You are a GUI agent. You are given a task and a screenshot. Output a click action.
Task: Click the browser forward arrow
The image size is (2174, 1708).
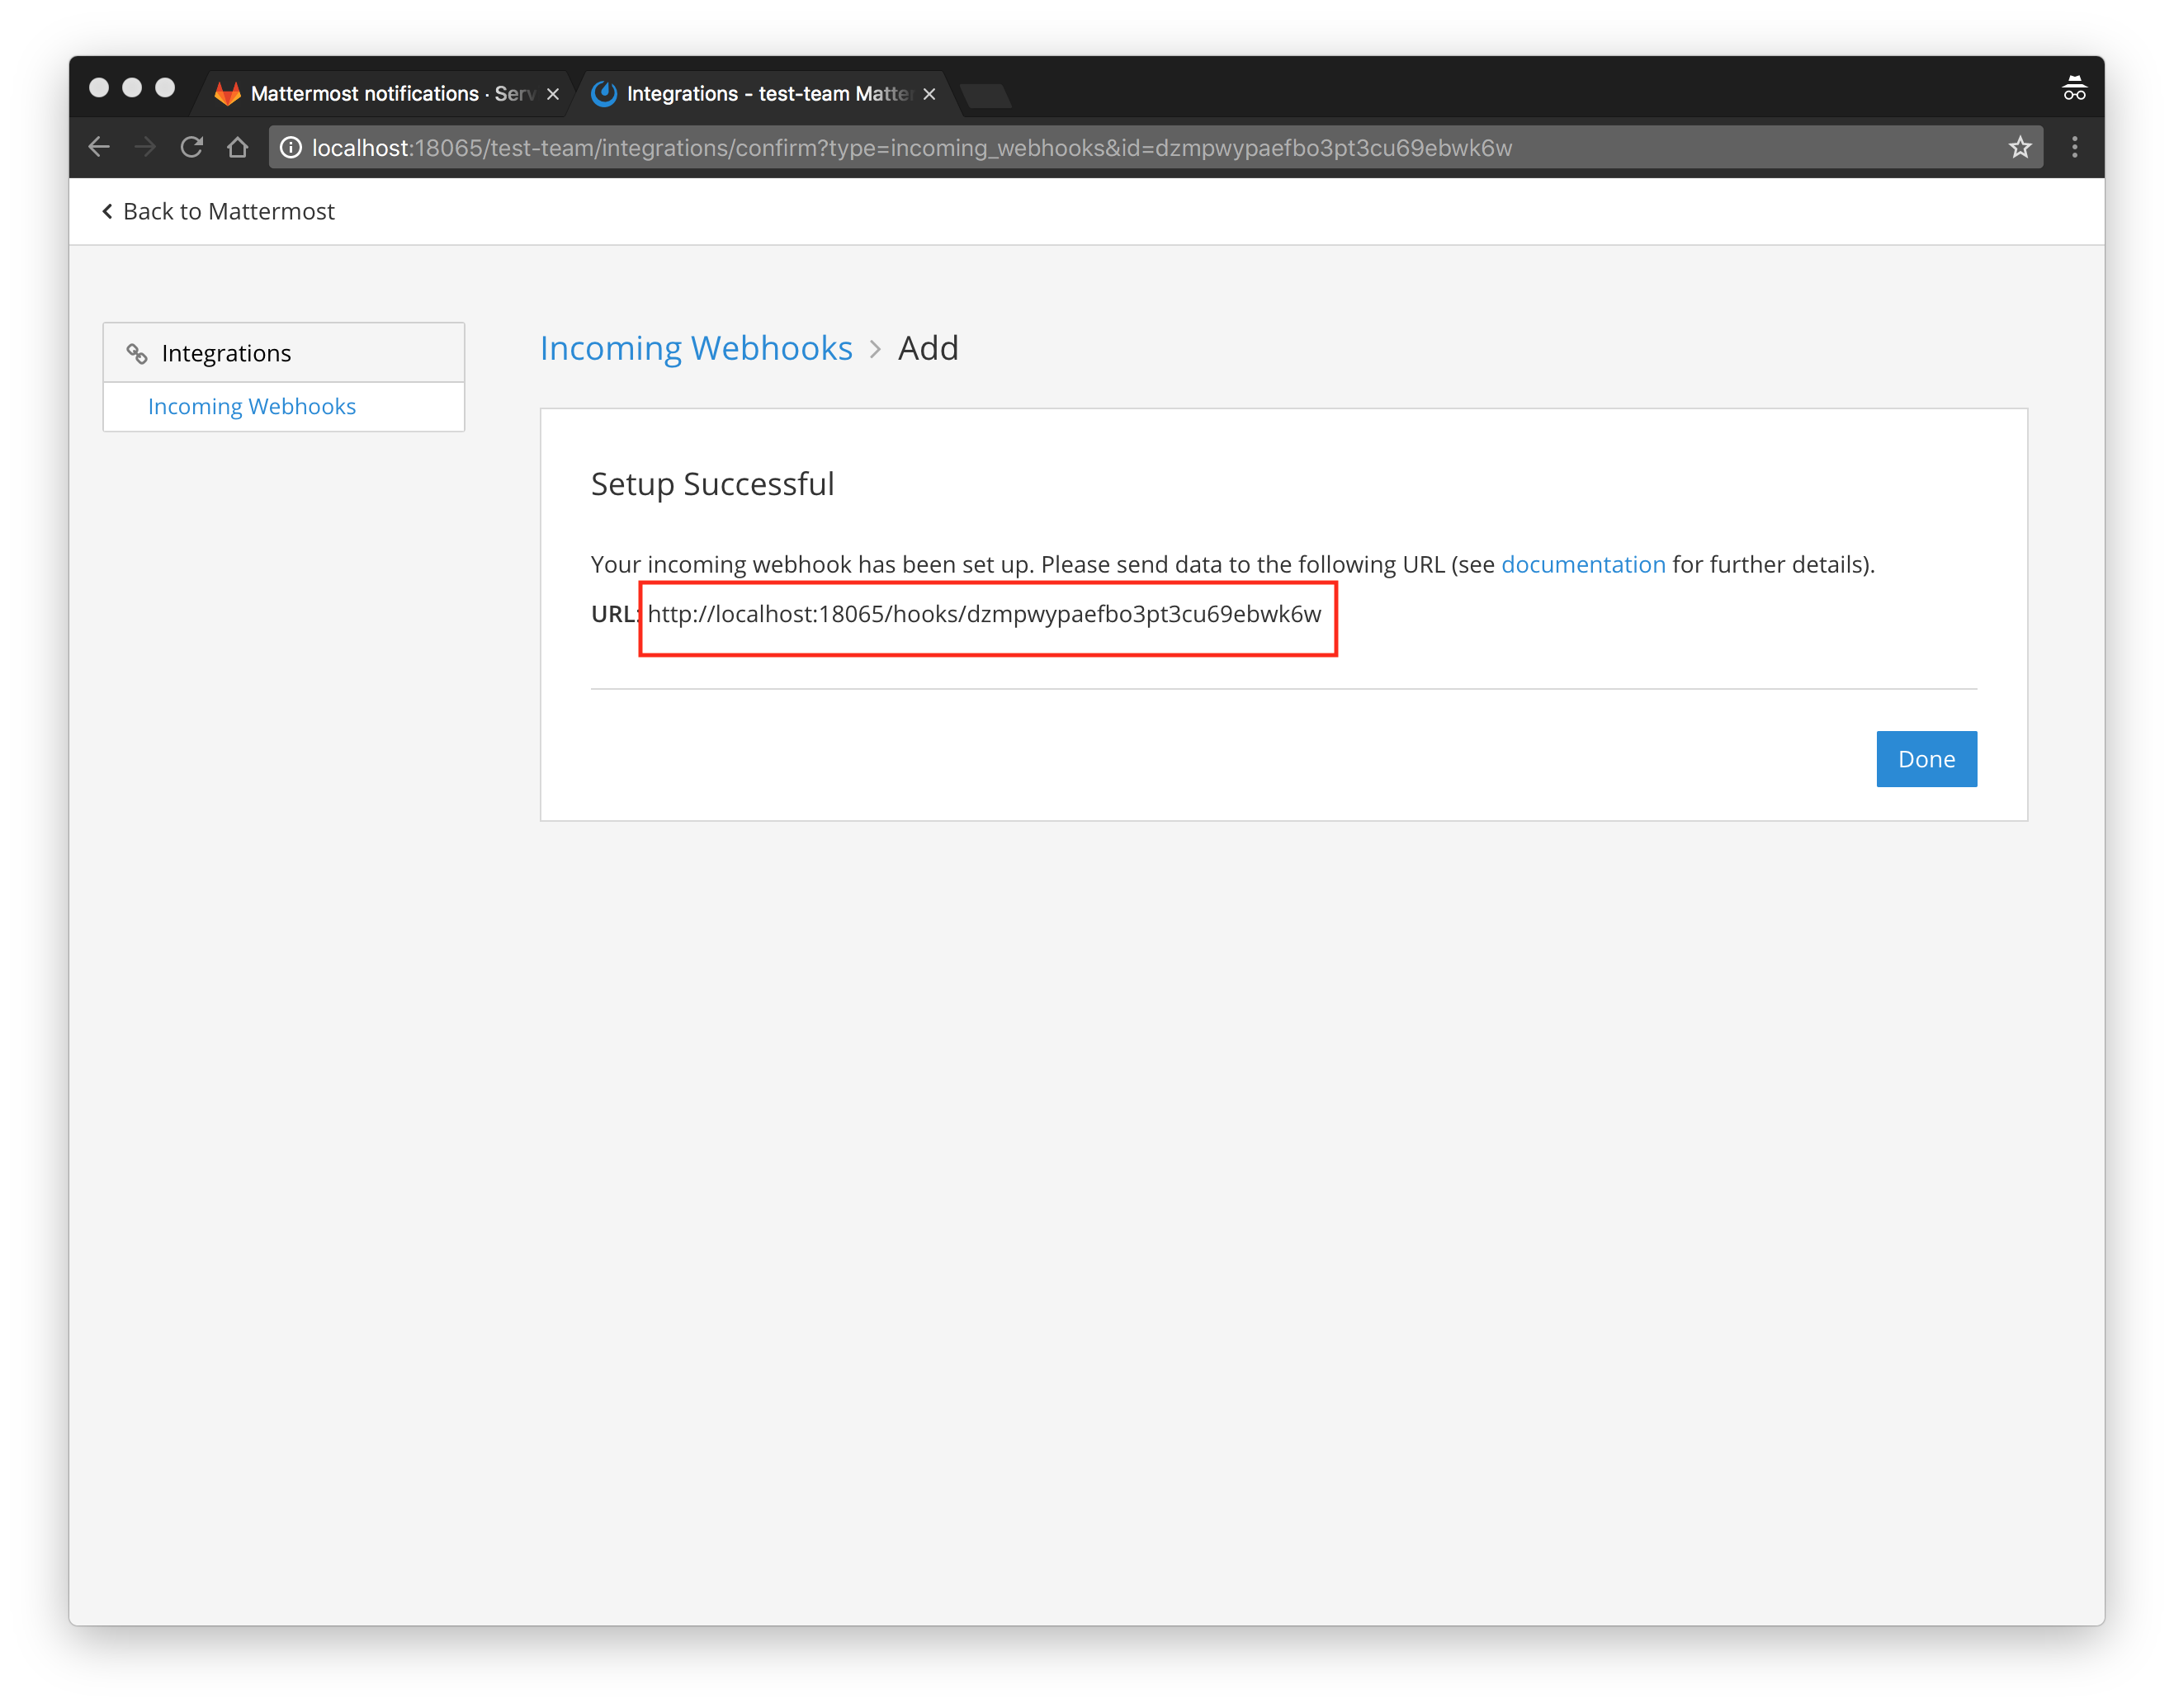point(145,148)
